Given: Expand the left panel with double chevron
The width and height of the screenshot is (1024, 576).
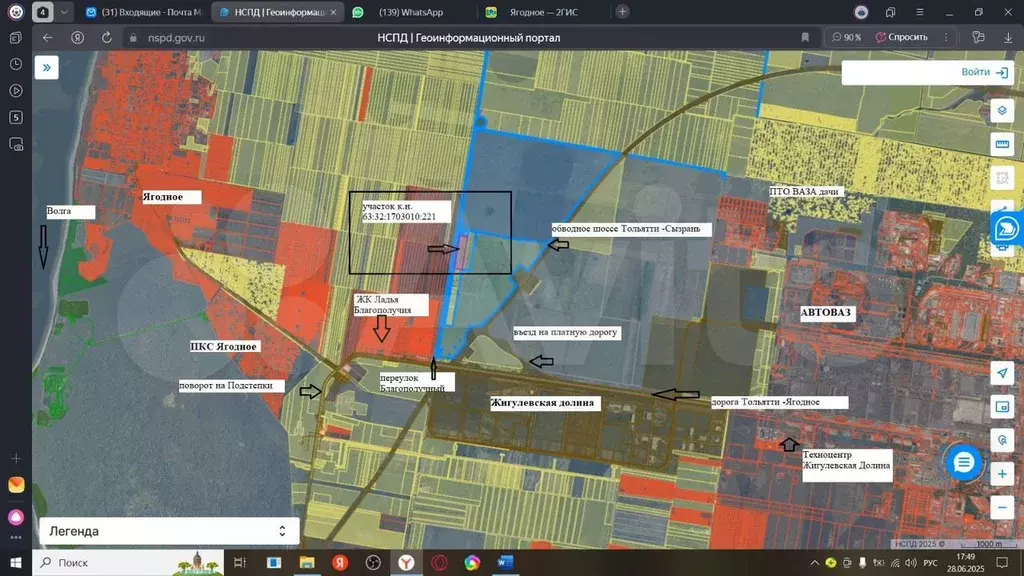Looking at the screenshot, I should coord(47,67).
